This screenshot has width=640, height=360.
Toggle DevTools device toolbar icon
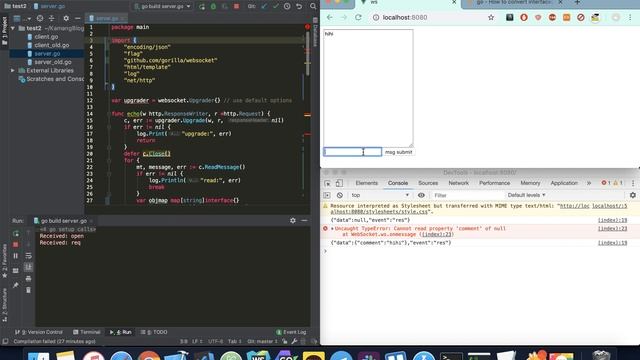339,183
